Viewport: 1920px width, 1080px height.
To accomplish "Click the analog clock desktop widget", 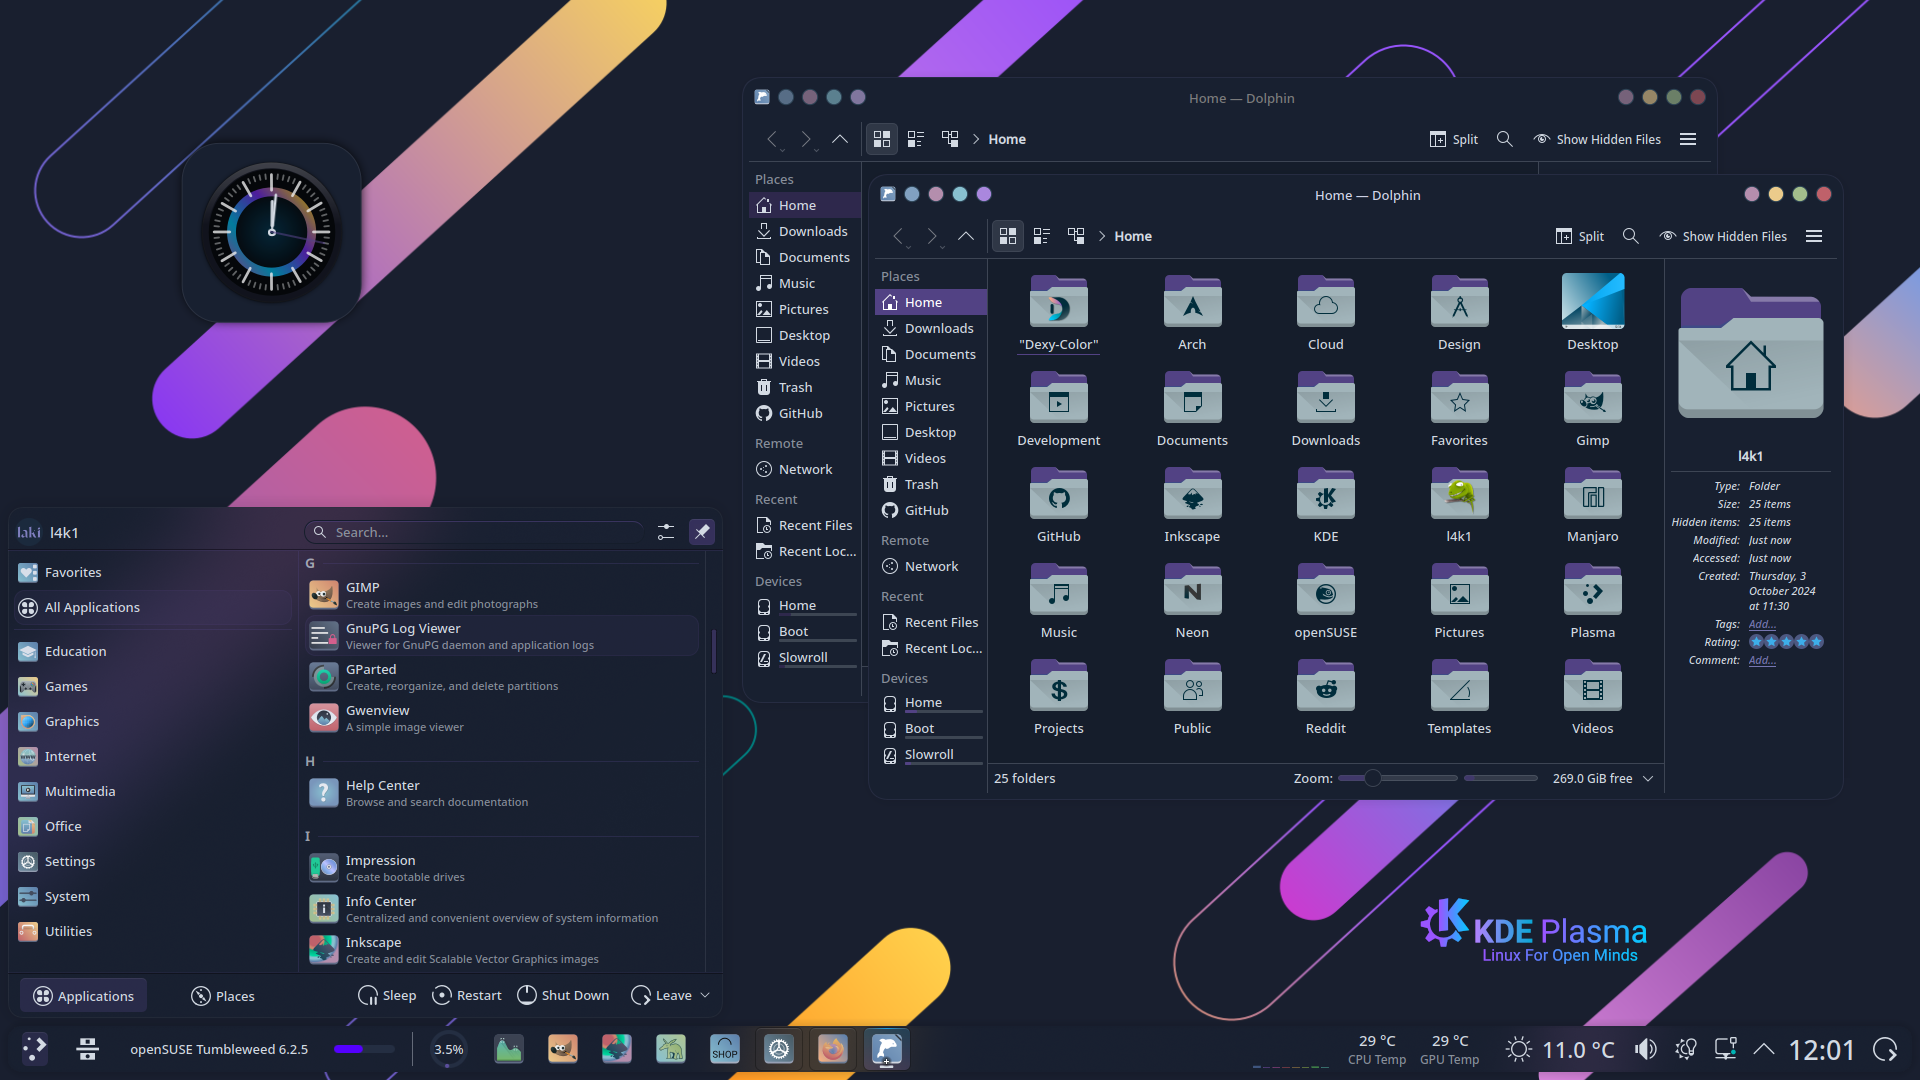I will tap(271, 232).
